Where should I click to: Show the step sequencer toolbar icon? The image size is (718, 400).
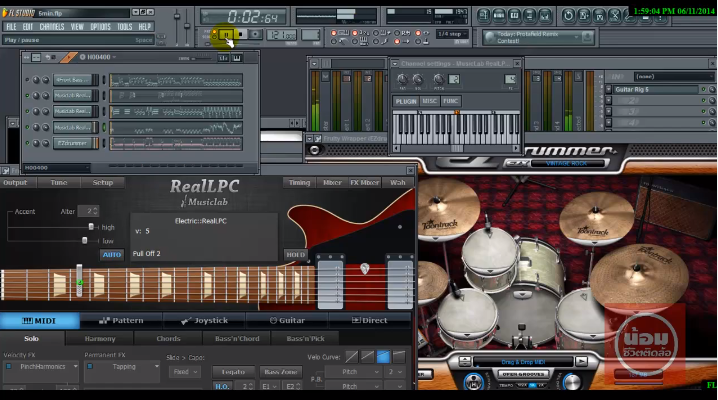pos(499,16)
